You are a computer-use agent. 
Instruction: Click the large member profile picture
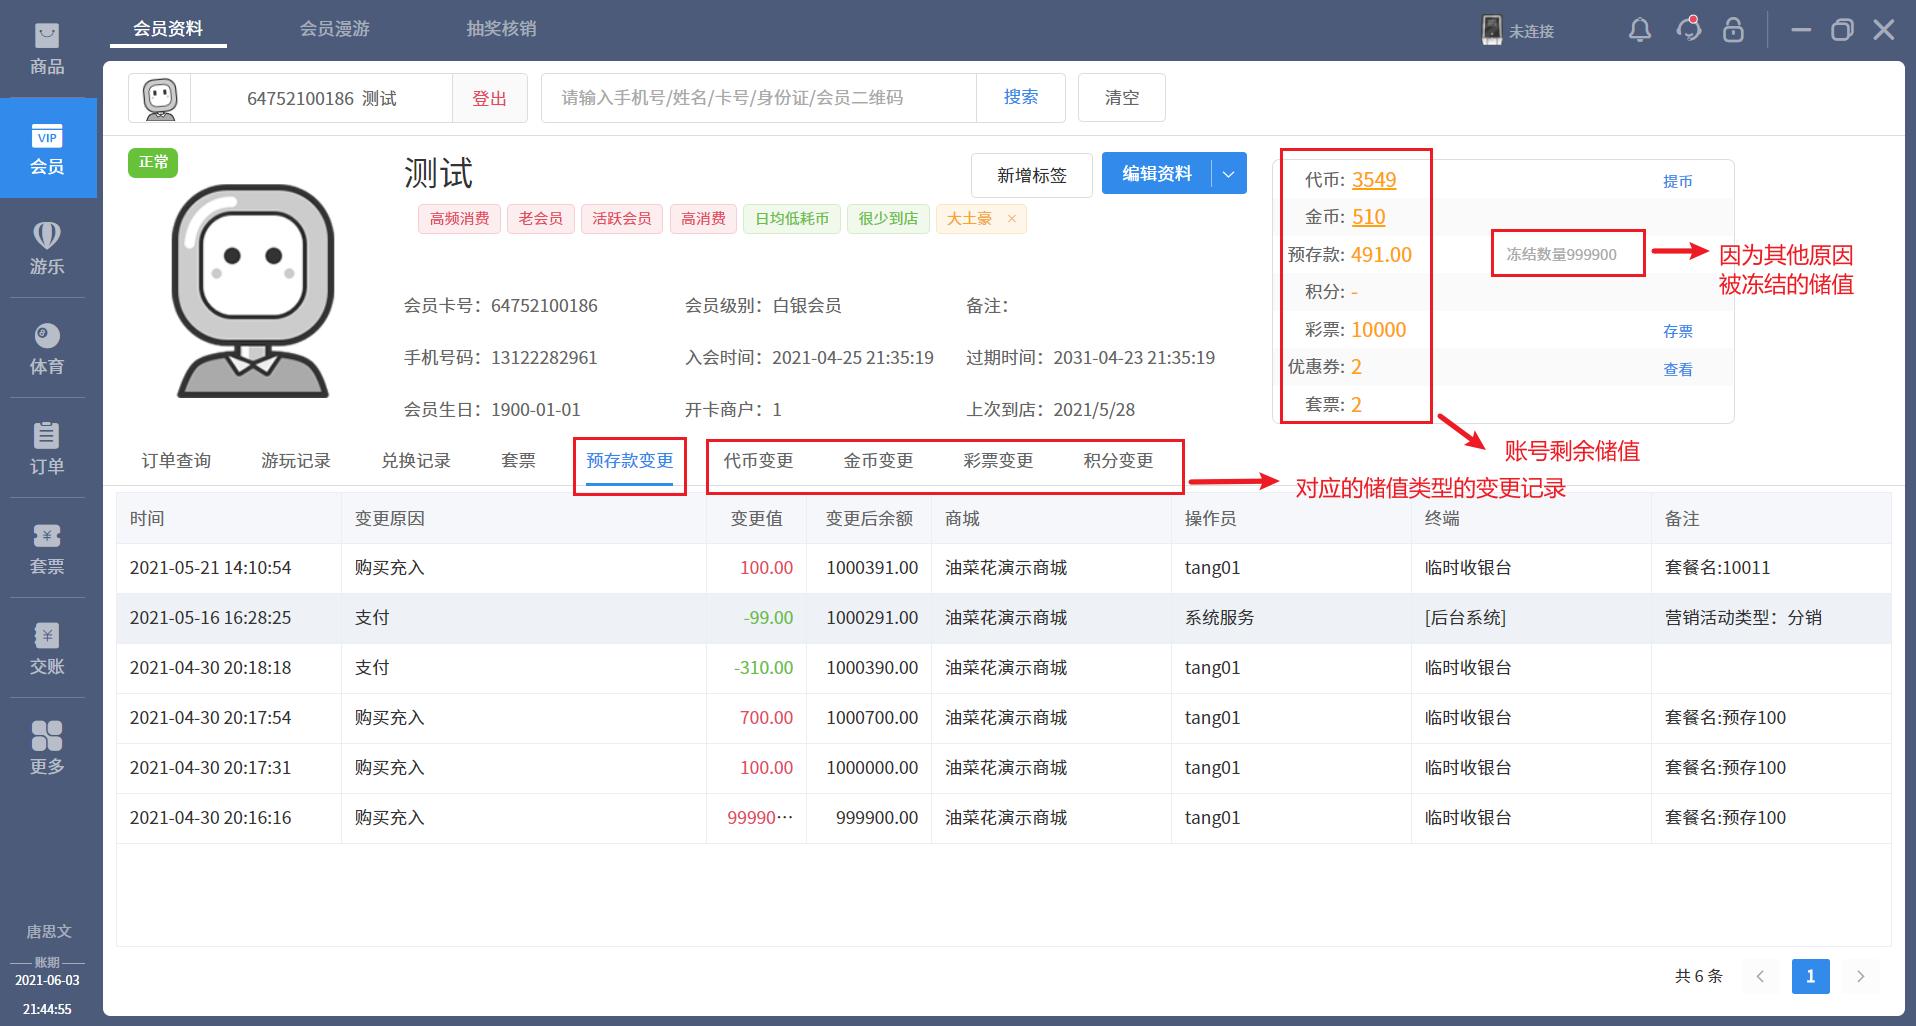(253, 291)
